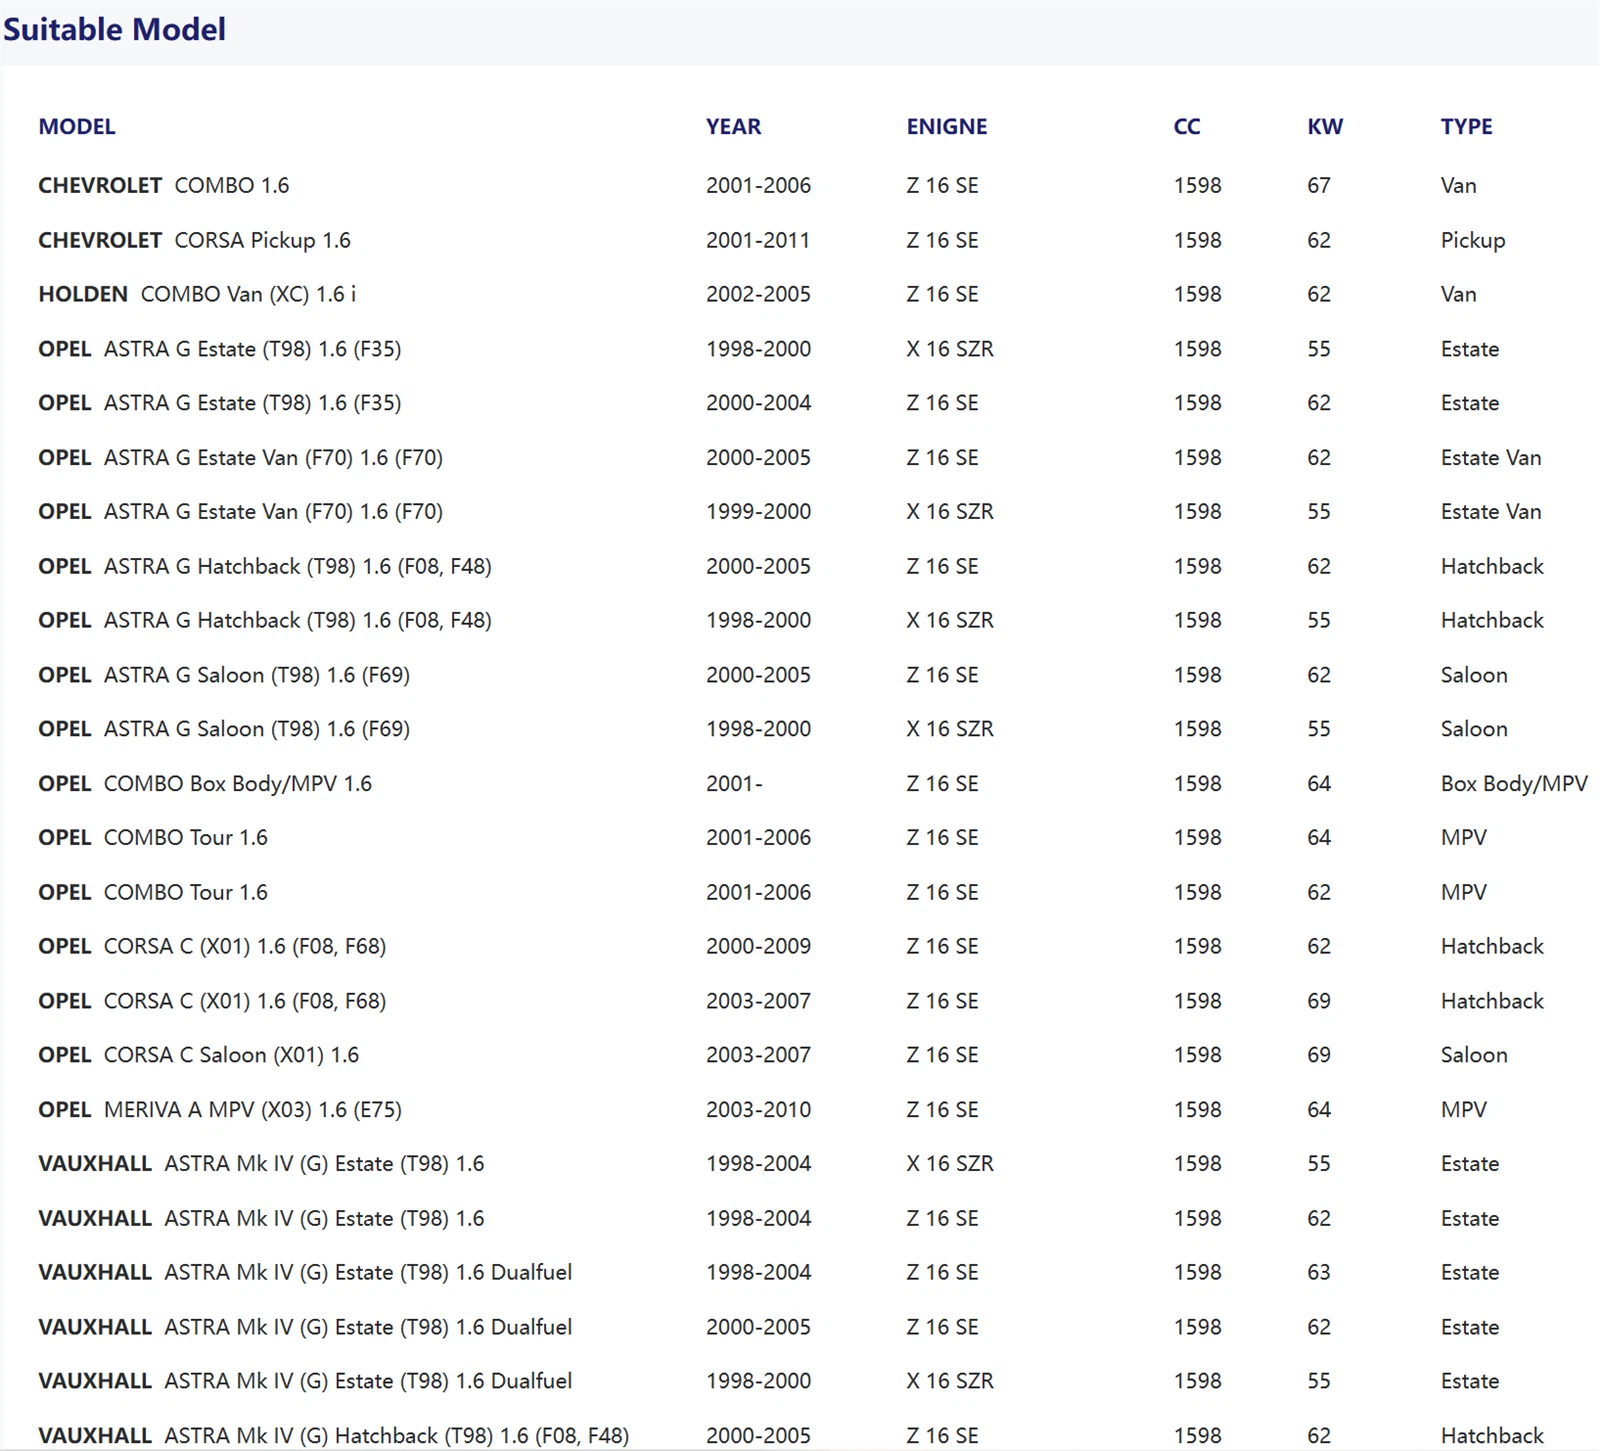Select the YEAR column header

(733, 127)
